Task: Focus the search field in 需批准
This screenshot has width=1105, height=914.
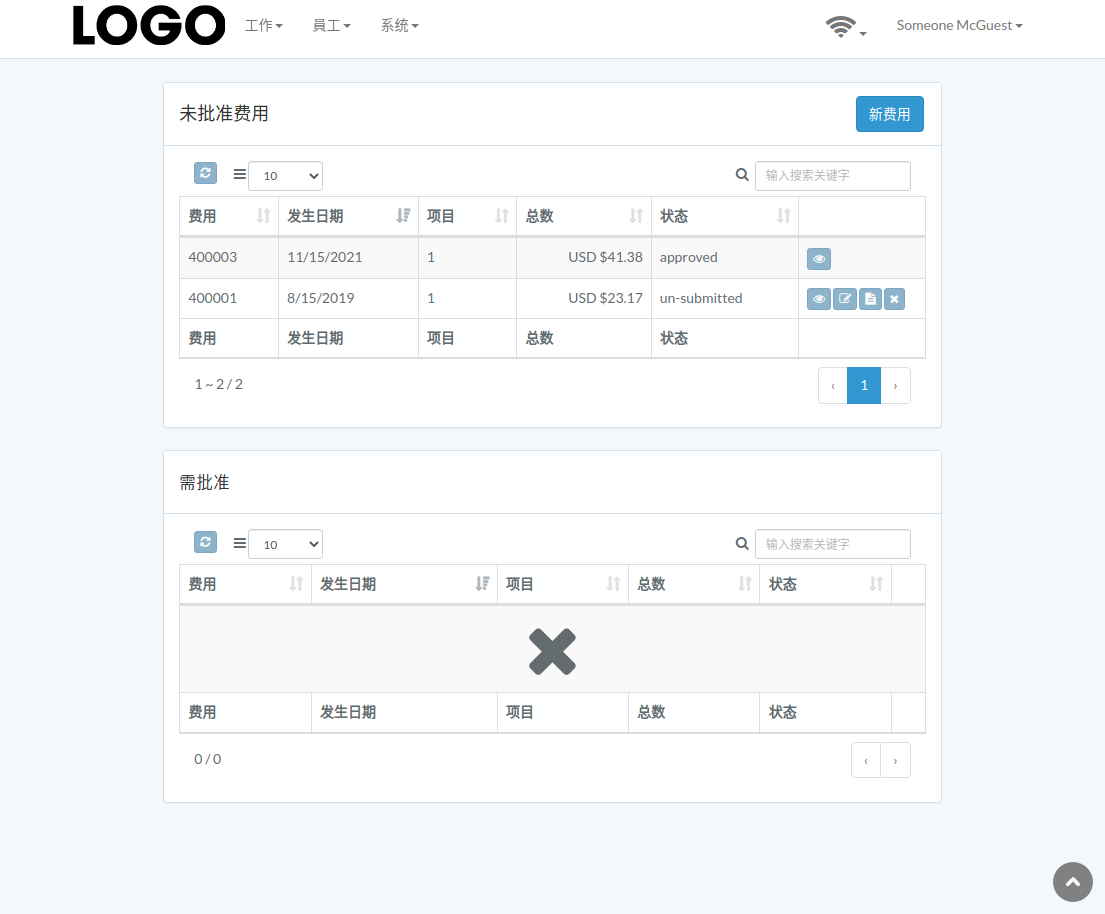Action: tap(832, 544)
